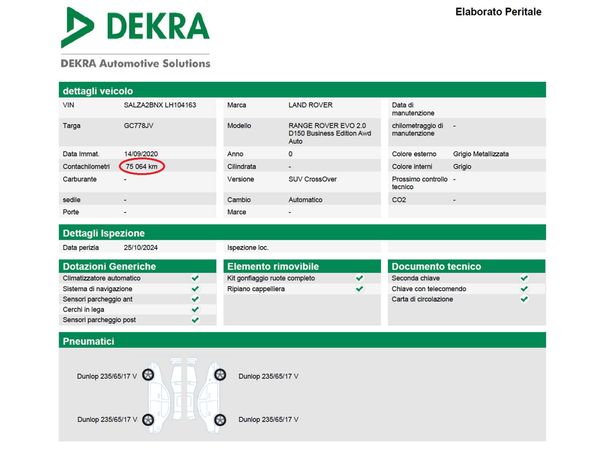Click the Versione value SUV CrossOver

312,179
